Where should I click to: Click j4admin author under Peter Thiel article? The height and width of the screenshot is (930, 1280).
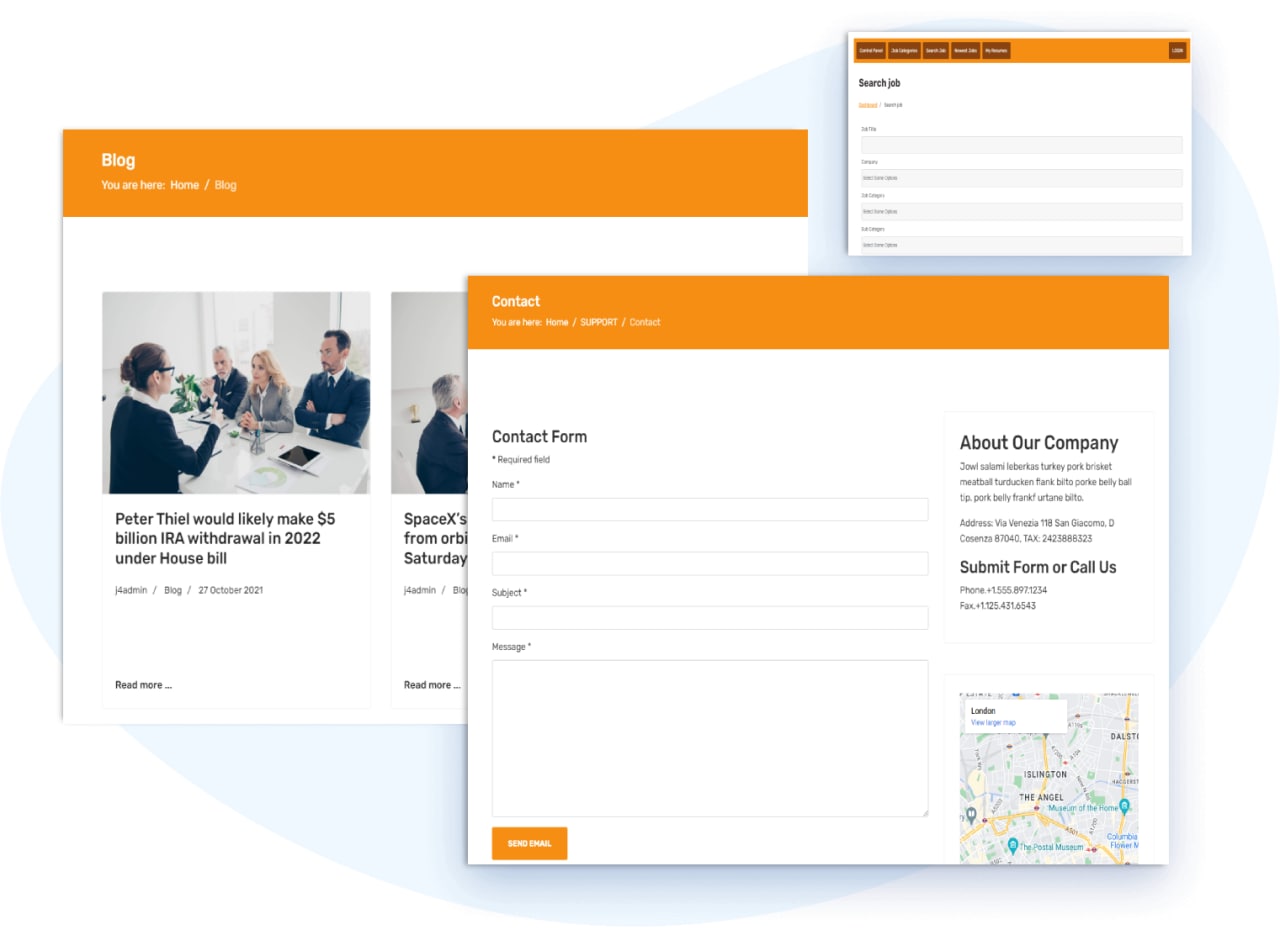(131, 590)
